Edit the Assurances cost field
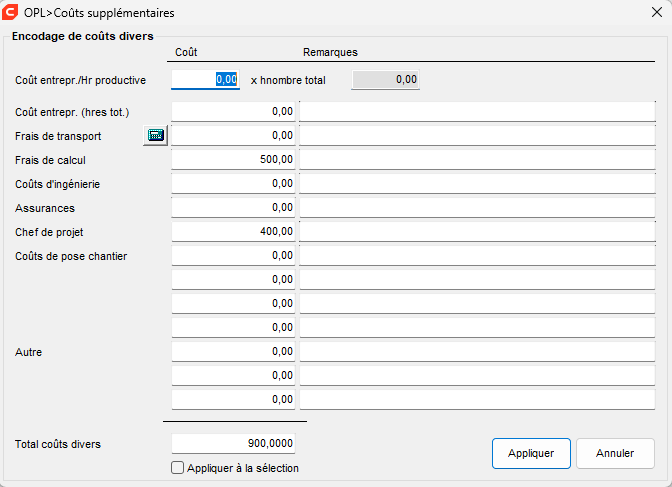This screenshot has width=672, height=487. [x=234, y=207]
